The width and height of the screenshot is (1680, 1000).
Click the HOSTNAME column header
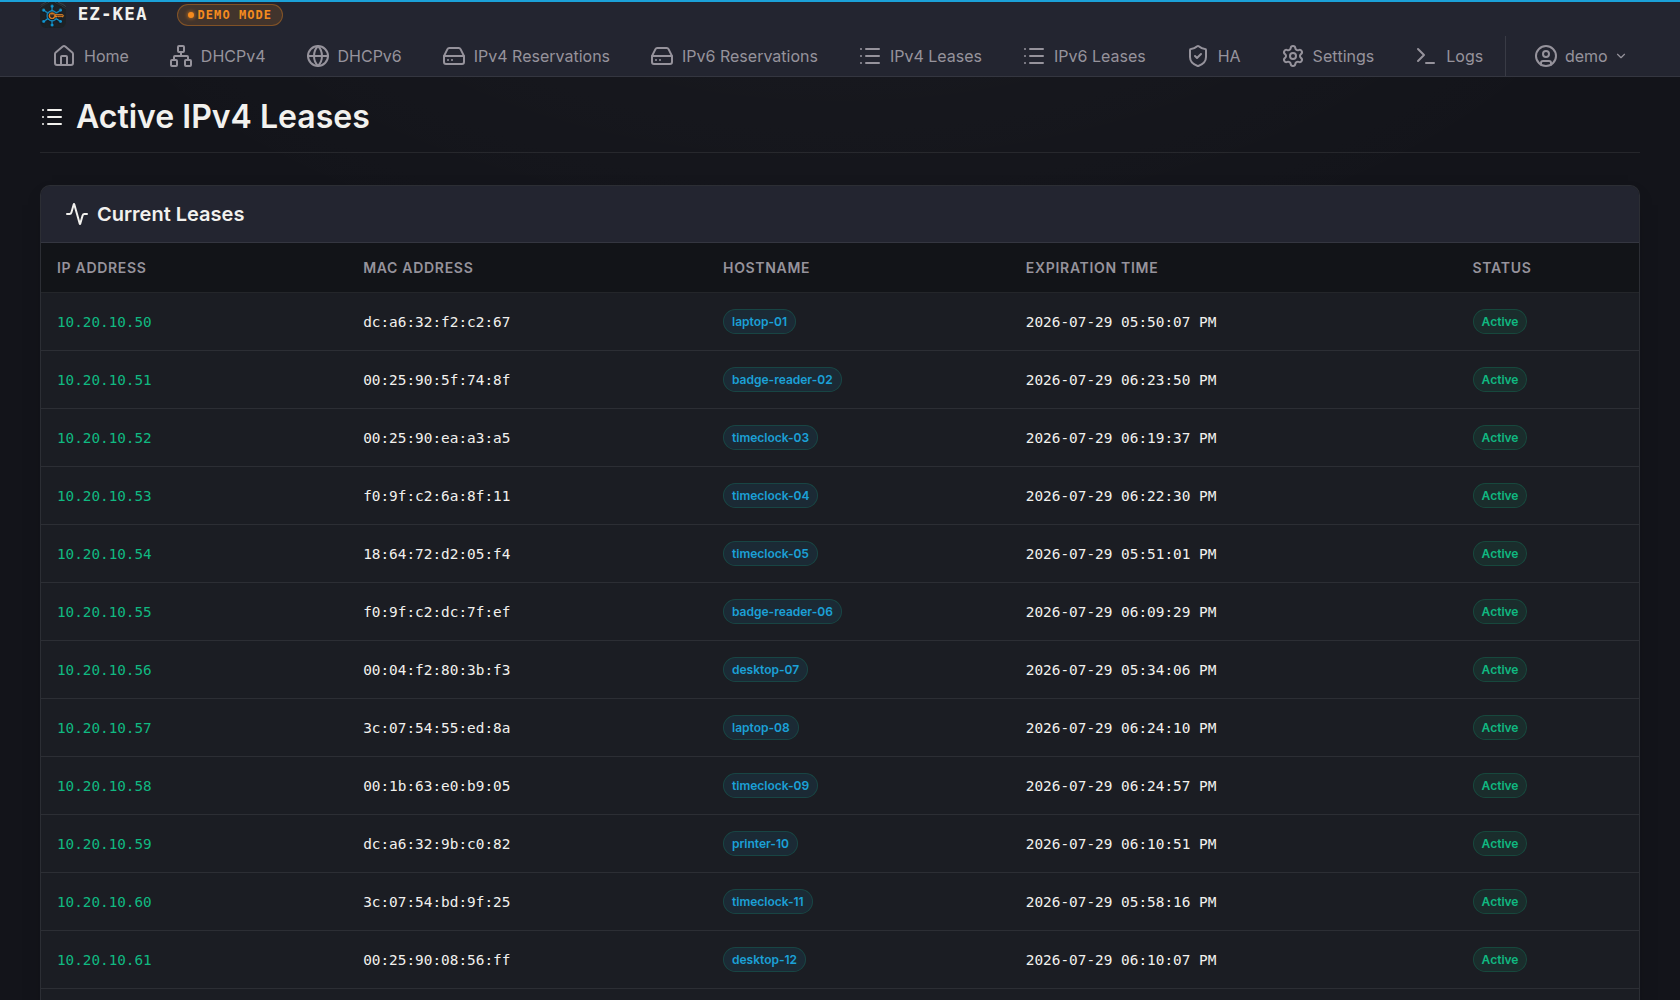click(x=766, y=268)
